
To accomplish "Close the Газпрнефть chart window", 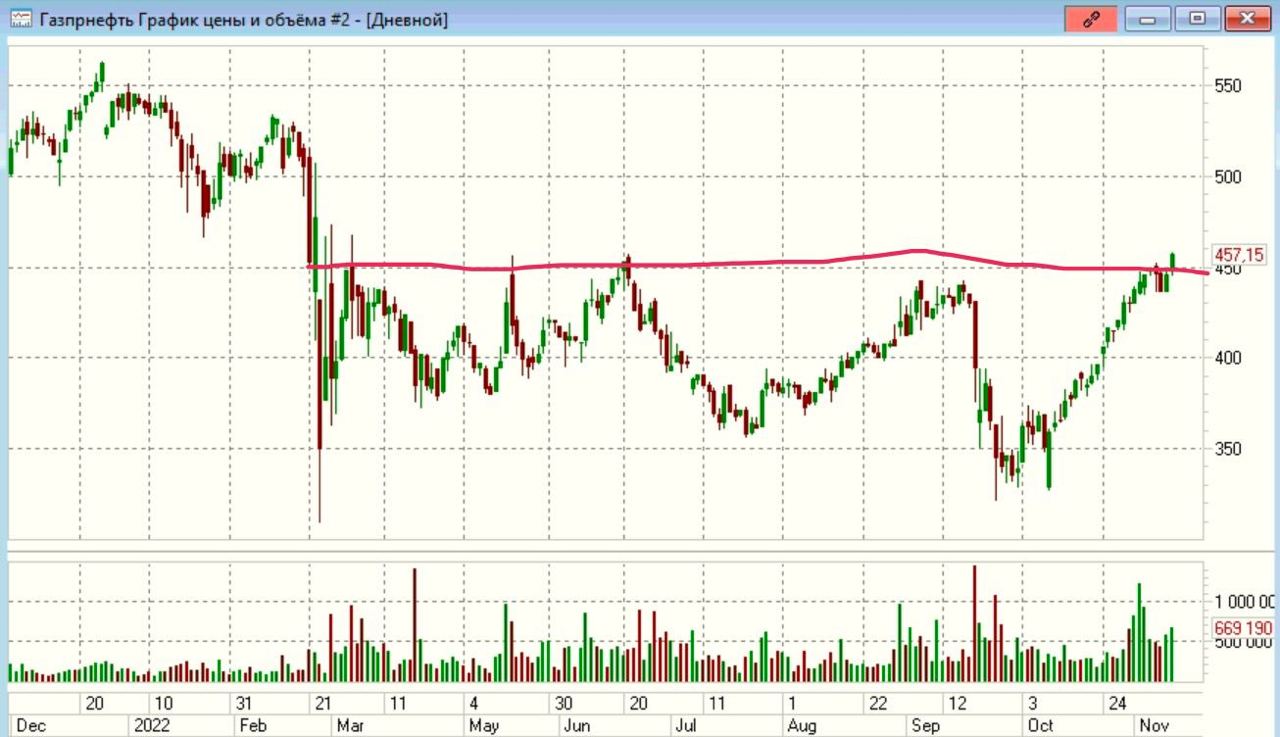I will pos(1247,19).
